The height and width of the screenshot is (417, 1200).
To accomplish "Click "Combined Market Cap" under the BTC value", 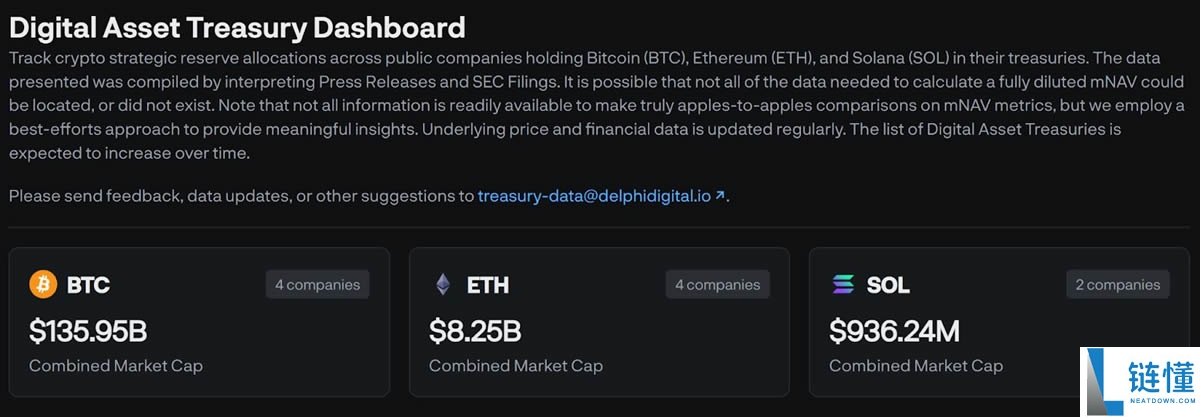I will (116, 366).
